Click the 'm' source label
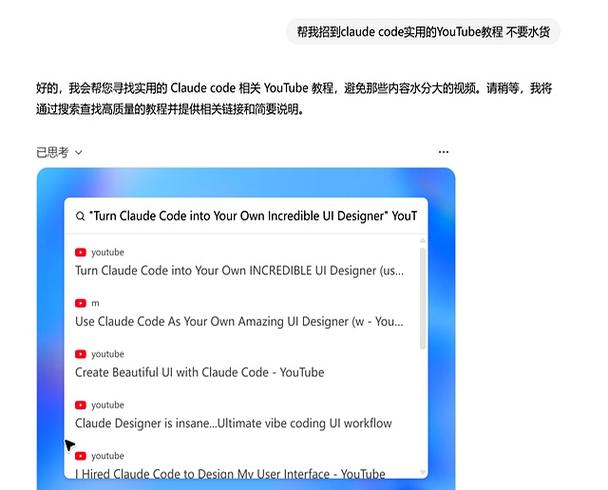Viewport: 608px width, 490px height. point(95,303)
